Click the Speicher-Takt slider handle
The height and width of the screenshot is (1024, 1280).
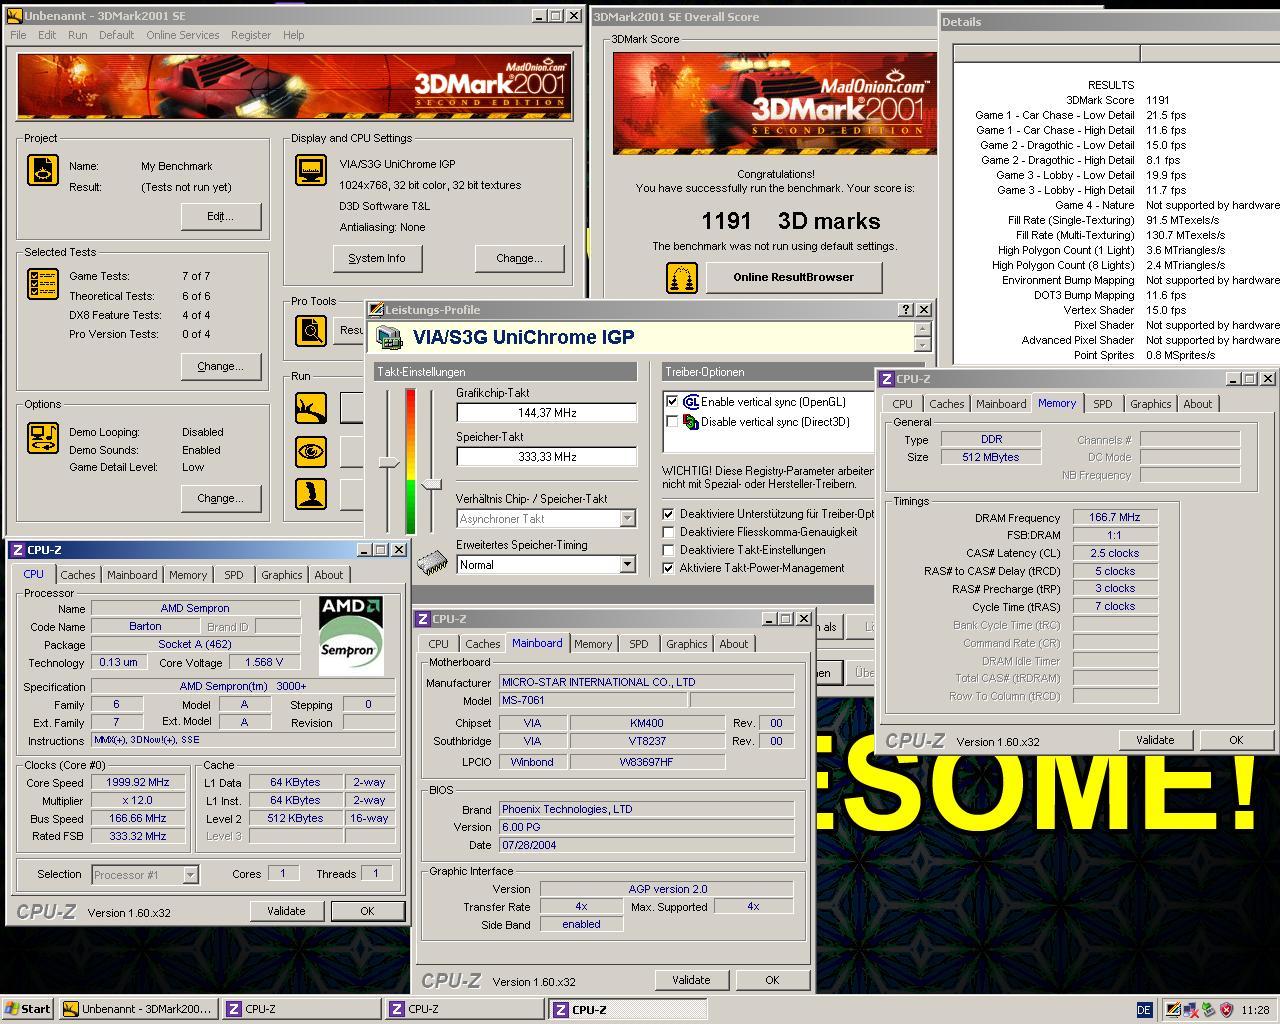click(x=431, y=484)
